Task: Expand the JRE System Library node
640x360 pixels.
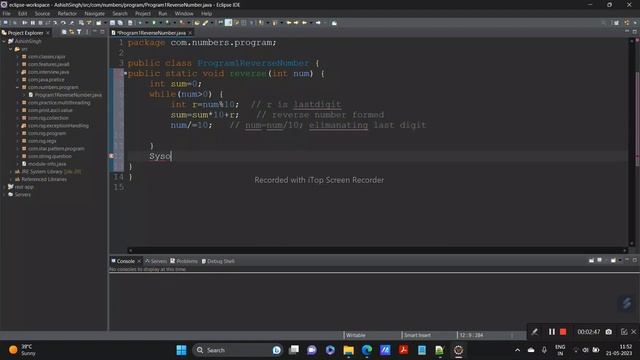Action: (x=11, y=172)
